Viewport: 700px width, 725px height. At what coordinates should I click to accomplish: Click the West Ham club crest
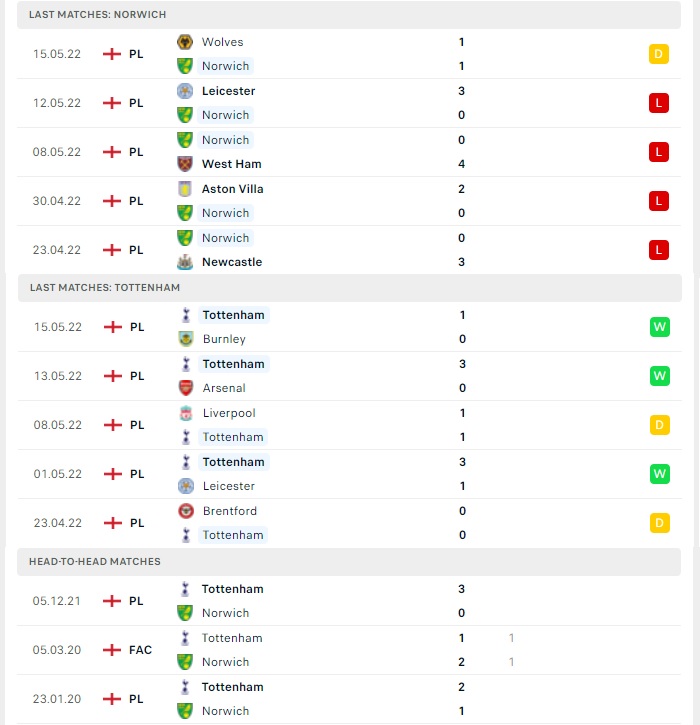(185, 164)
